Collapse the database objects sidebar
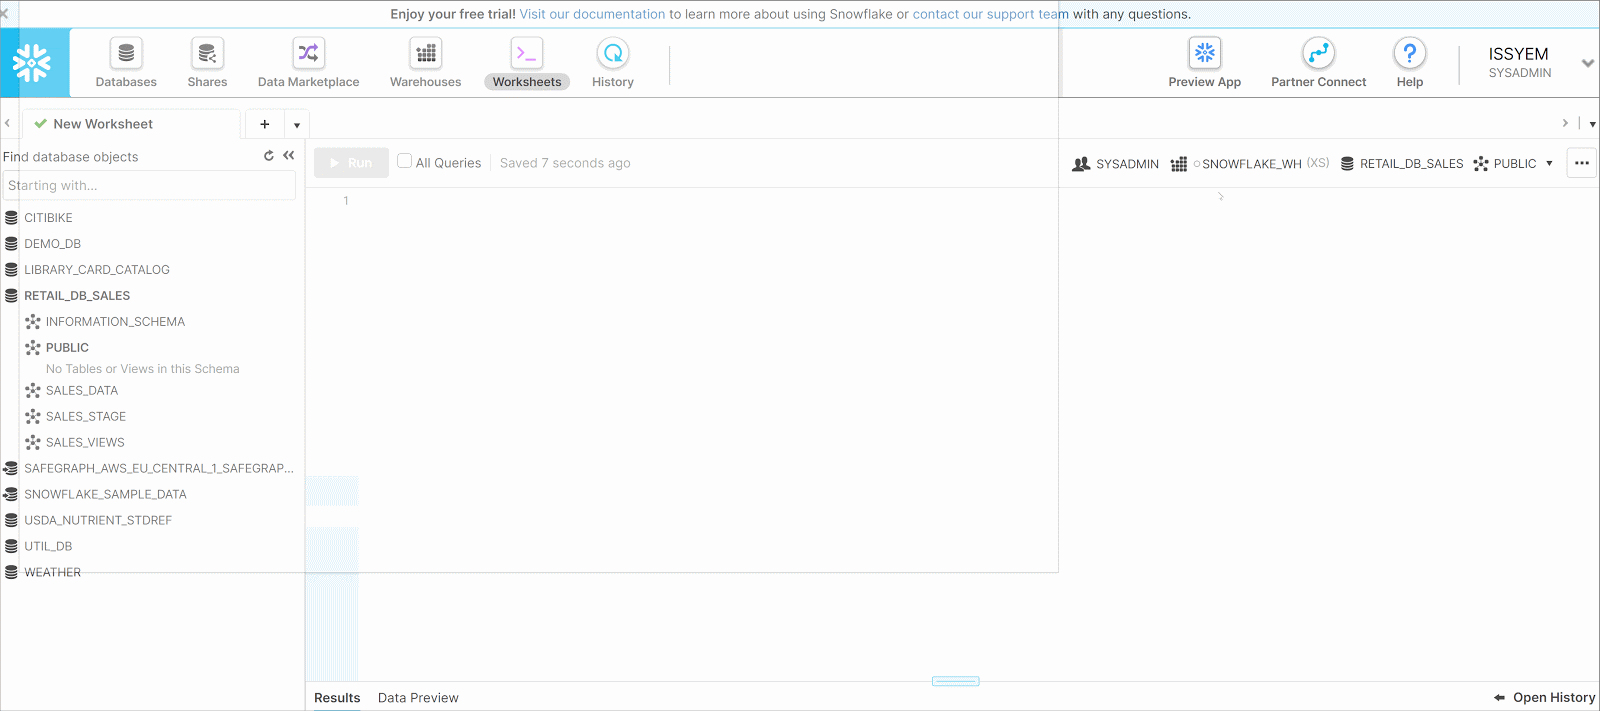The height and width of the screenshot is (711, 1600). [289, 156]
